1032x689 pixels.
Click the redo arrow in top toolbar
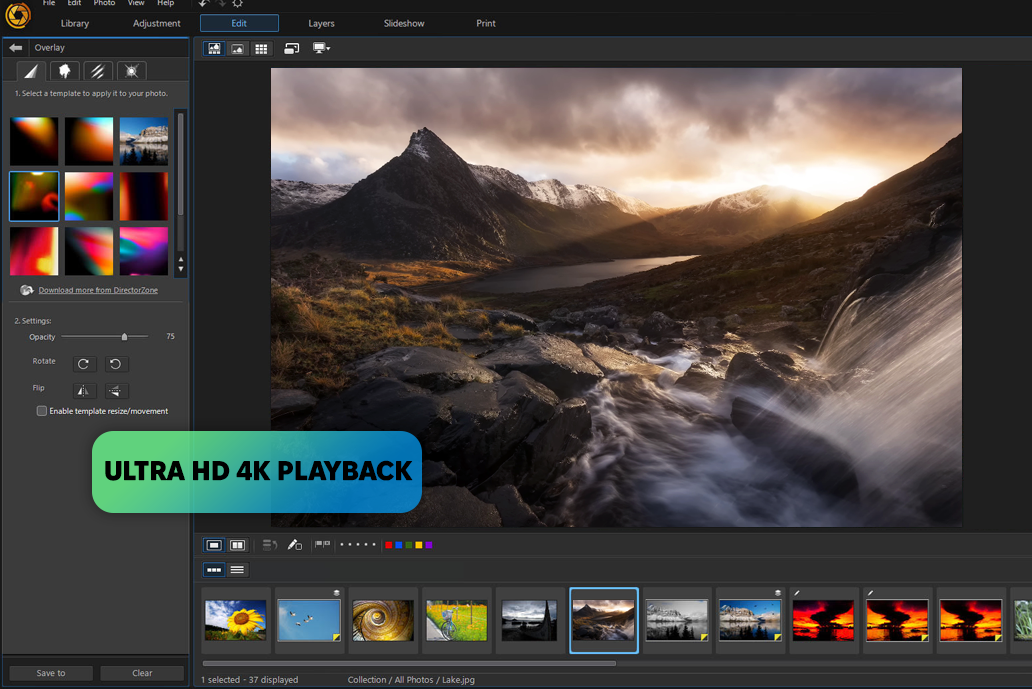coord(221,3)
